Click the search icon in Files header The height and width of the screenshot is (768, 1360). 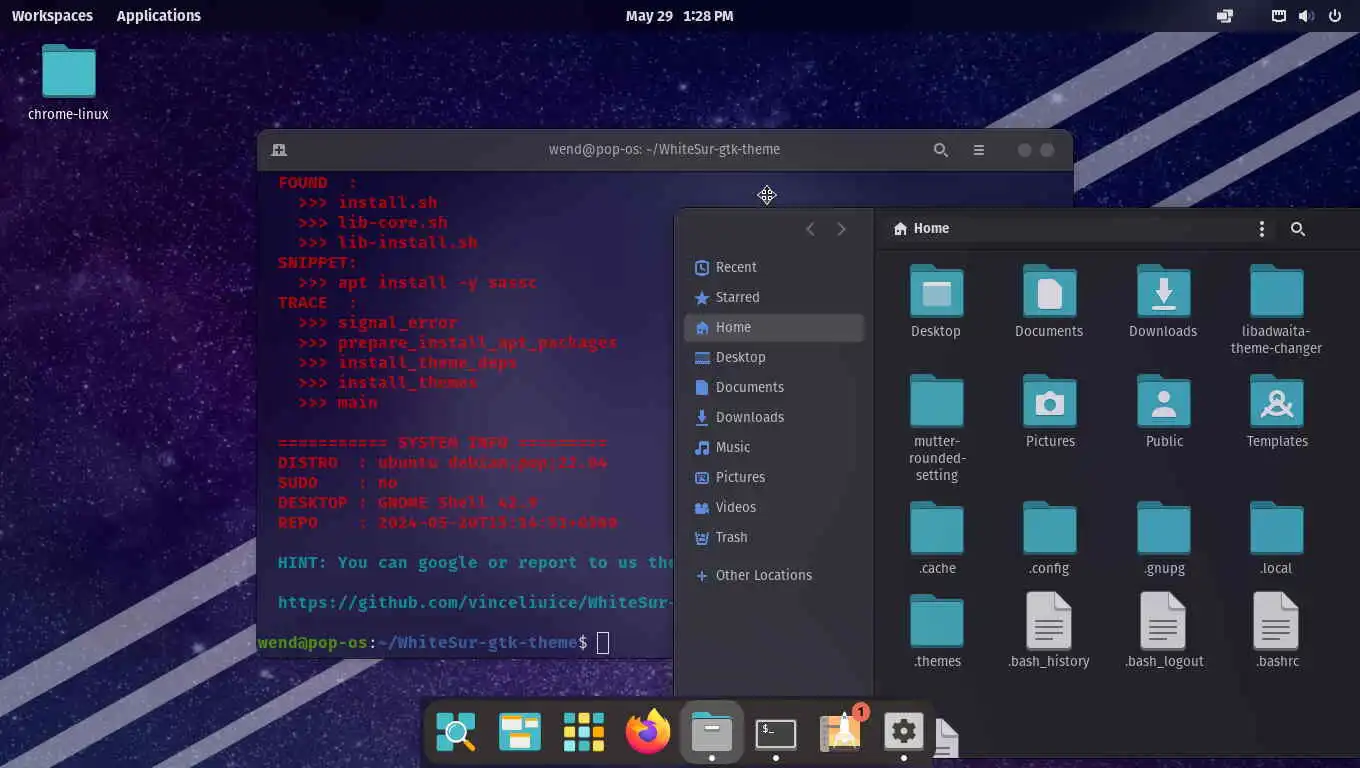(1298, 229)
